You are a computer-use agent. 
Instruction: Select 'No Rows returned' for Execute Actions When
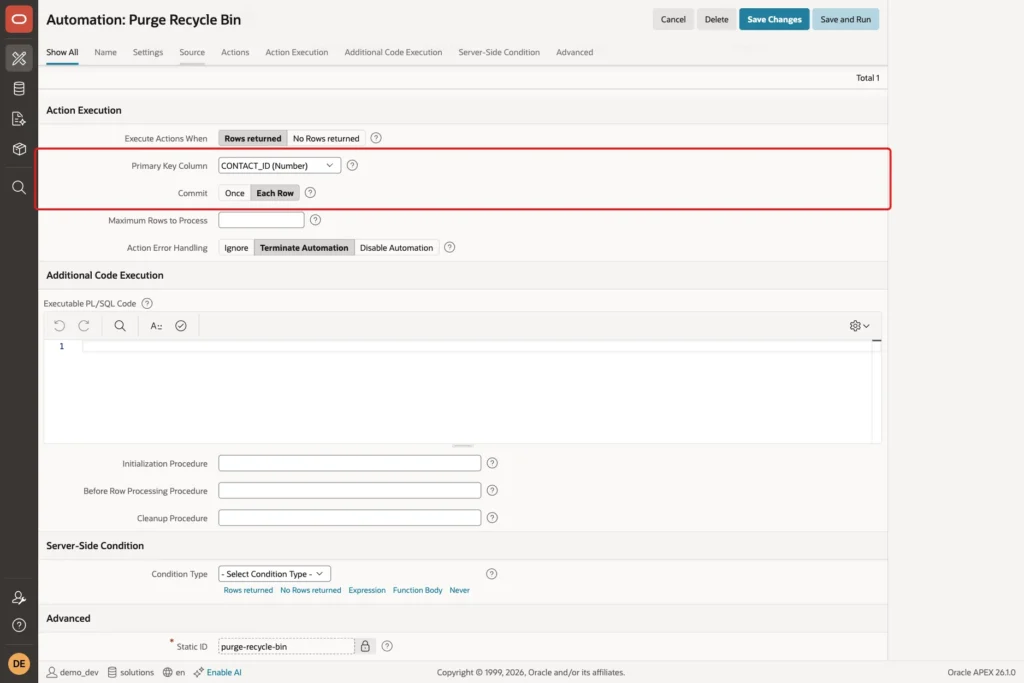[326, 138]
